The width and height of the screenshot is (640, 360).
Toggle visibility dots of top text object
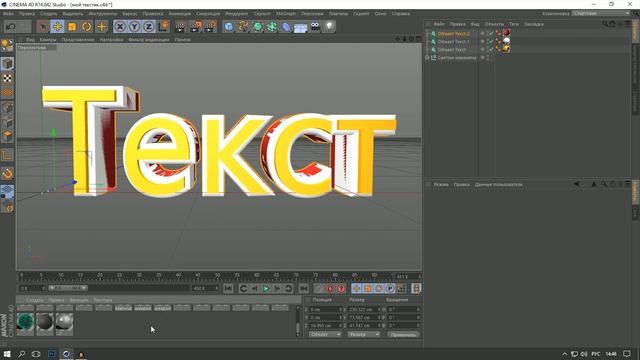point(487,33)
